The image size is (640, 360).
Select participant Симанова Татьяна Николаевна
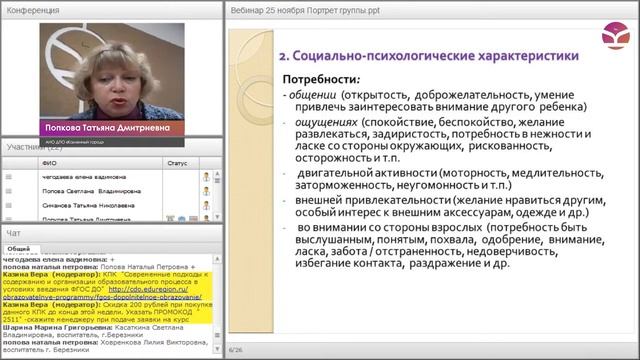[x=88, y=205]
